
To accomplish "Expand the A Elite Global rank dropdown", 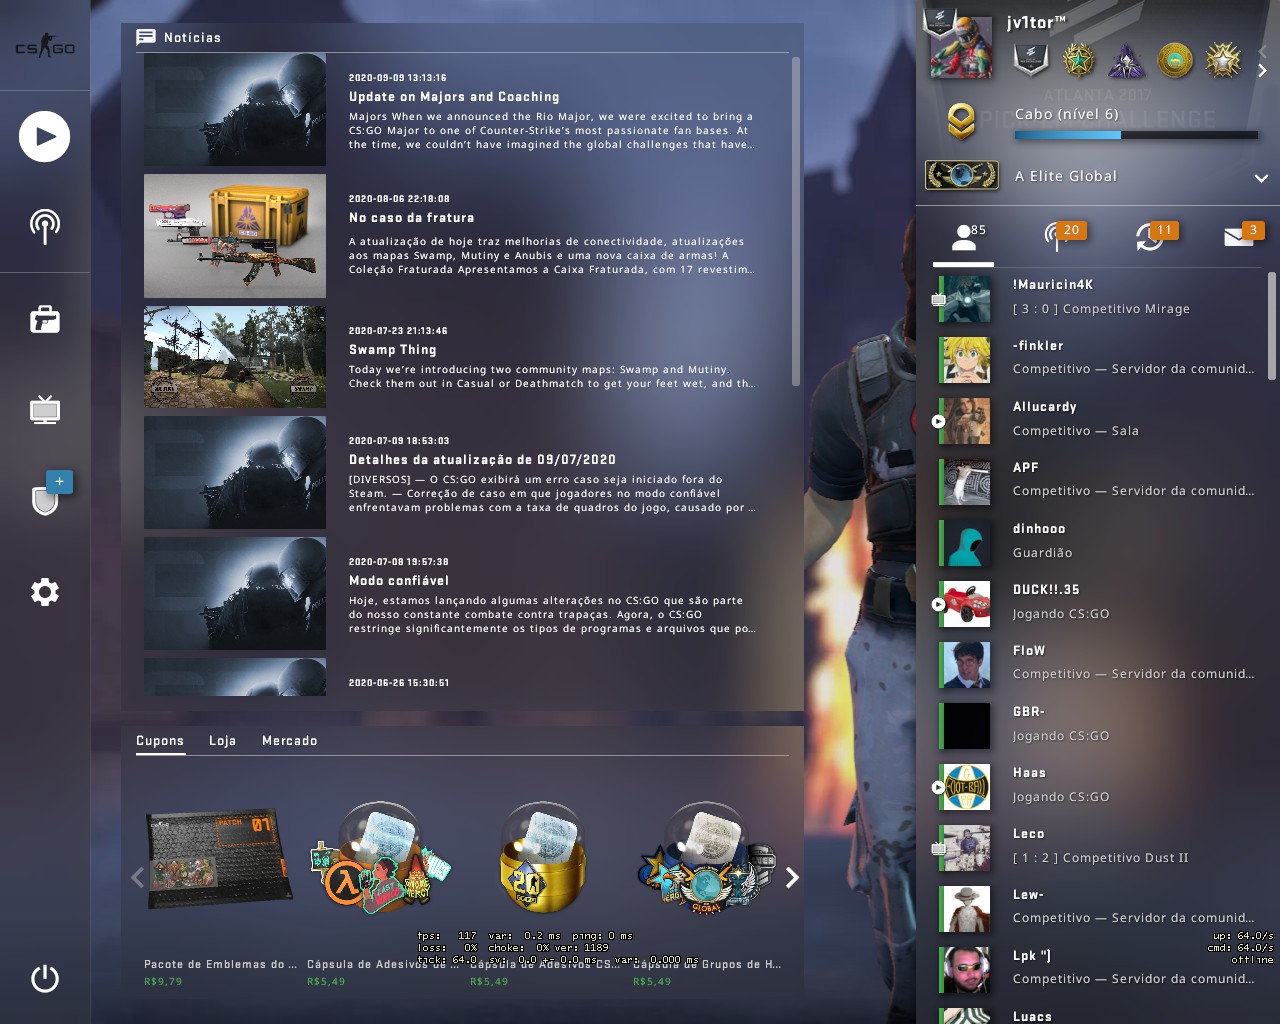I will [x=1261, y=178].
